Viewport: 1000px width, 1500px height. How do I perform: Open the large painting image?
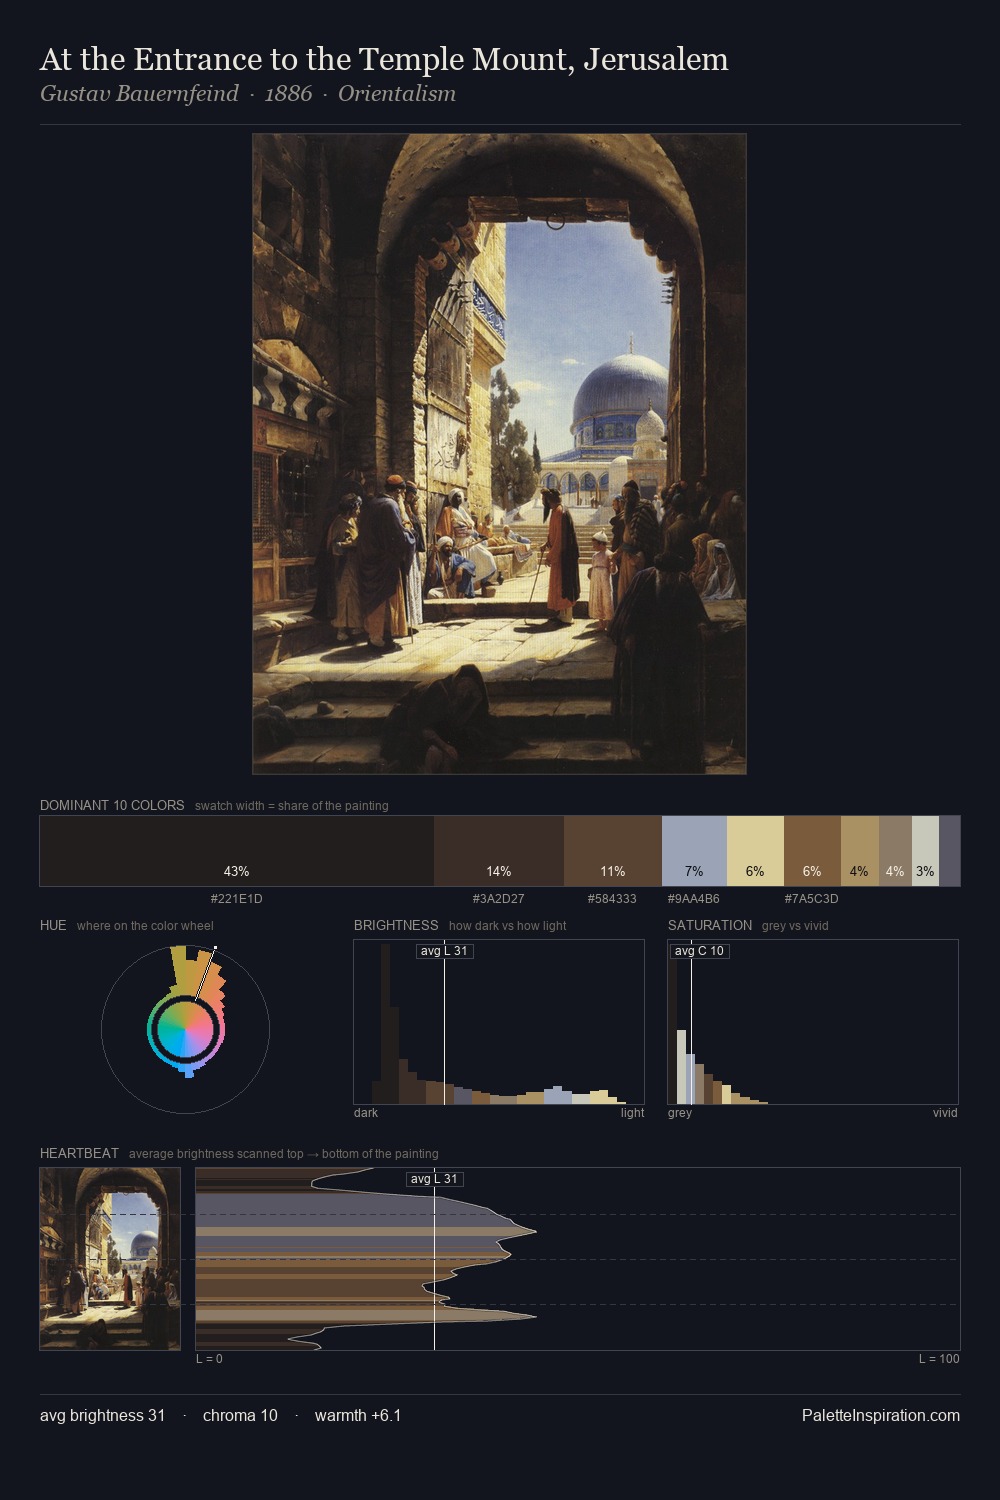499,454
